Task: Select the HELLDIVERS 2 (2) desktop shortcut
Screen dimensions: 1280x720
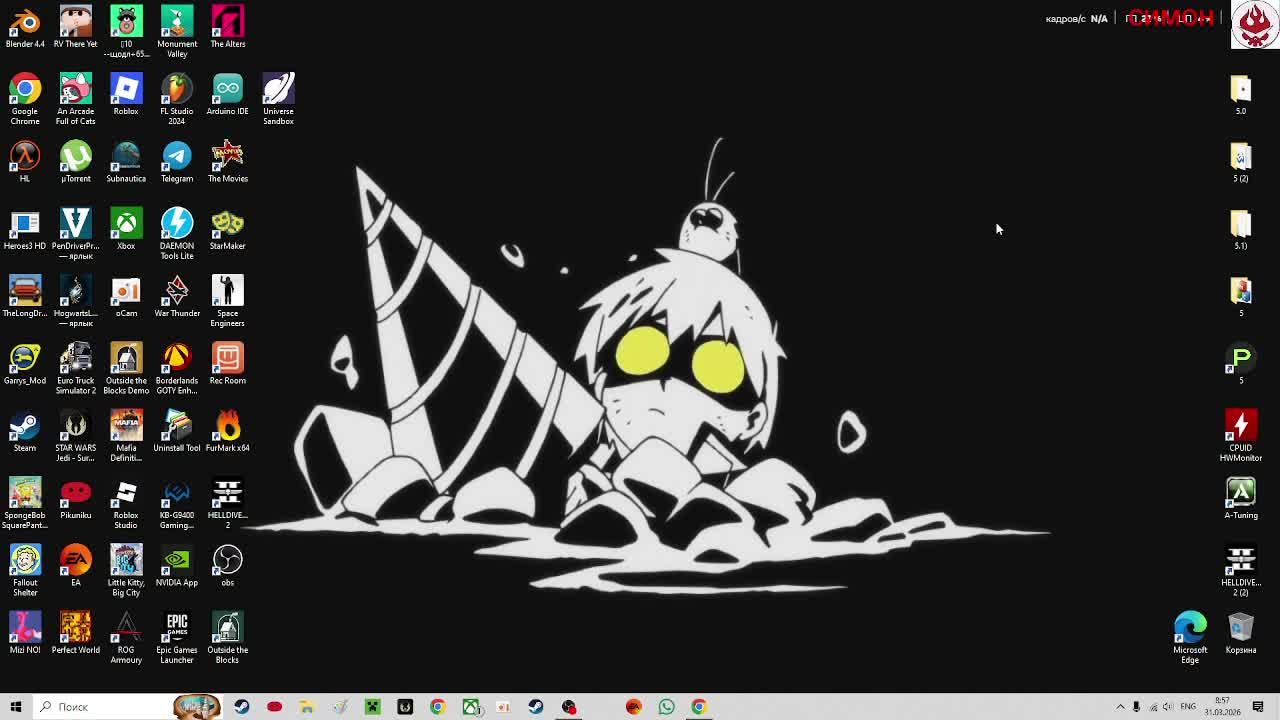Action: [x=1241, y=571]
